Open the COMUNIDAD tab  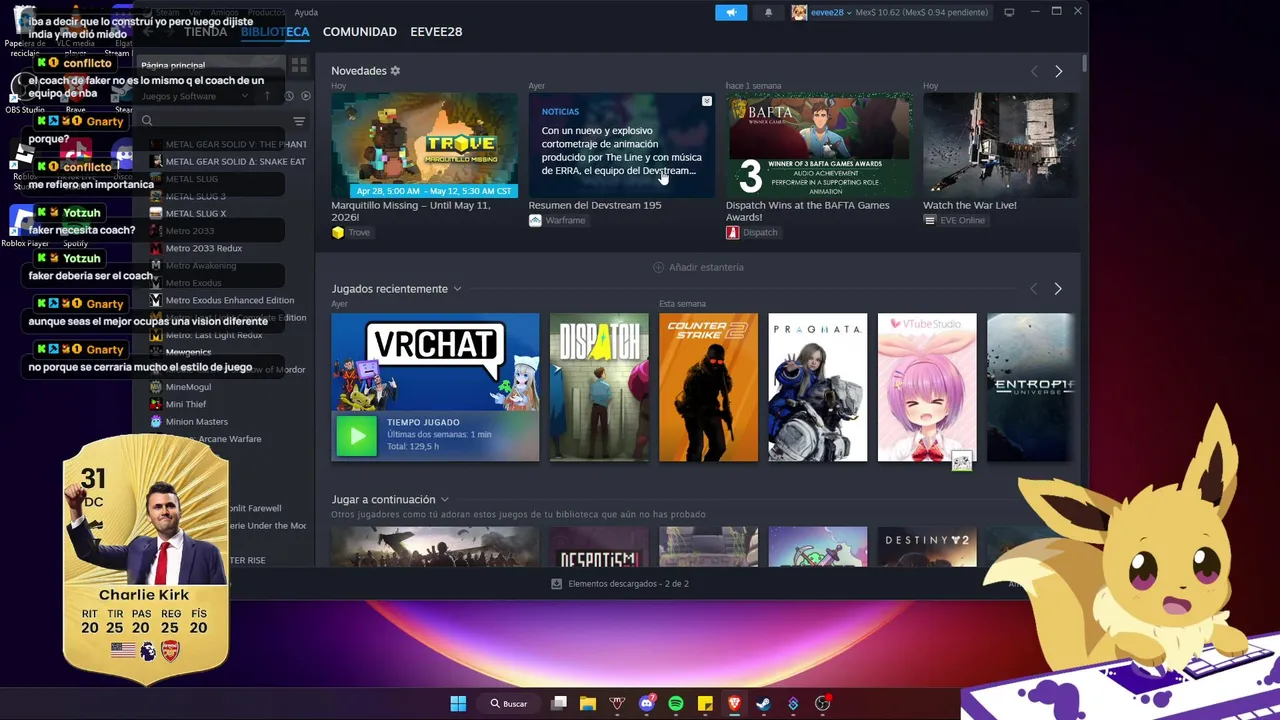click(x=360, y=32)
